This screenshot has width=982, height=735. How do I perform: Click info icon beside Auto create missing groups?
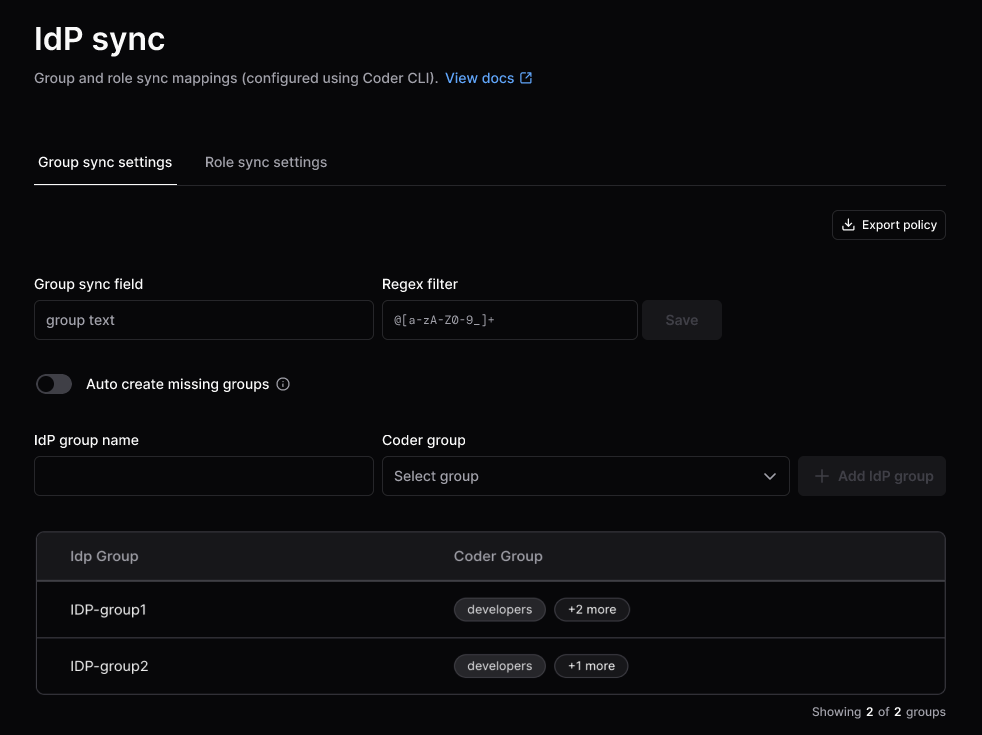283,384
